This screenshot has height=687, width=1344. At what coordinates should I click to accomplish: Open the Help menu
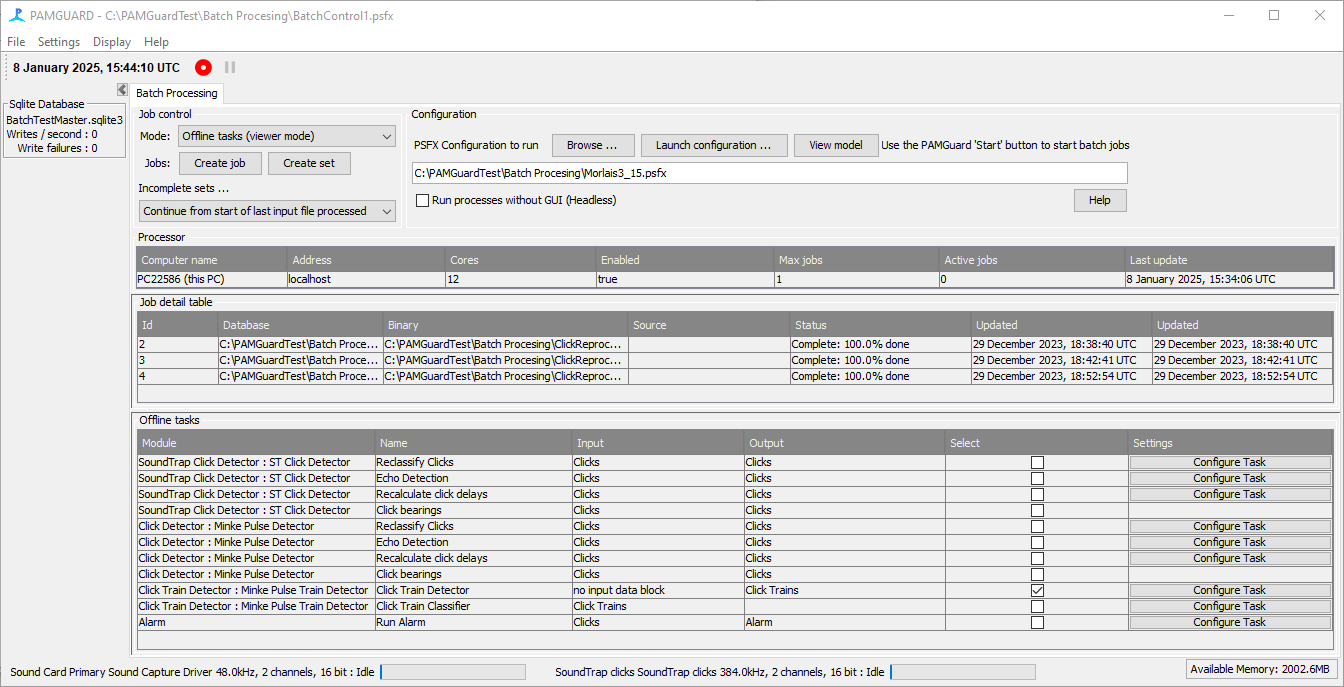click(x=156, y=42)
